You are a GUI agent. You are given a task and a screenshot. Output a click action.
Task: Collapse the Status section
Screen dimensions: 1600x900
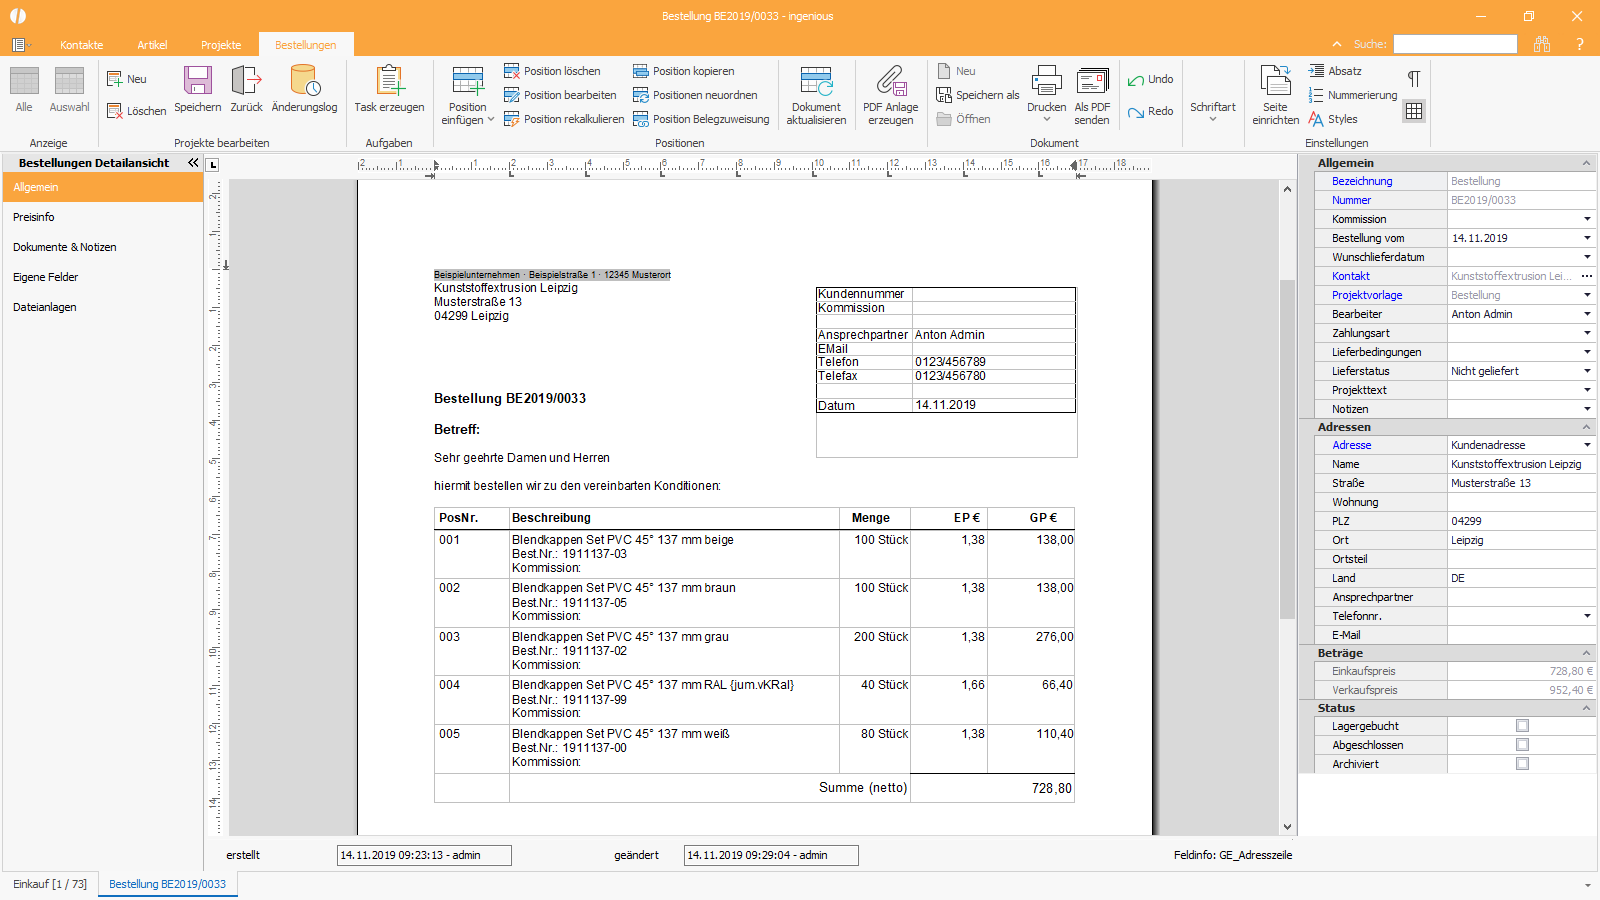click(x=1586, y=708)
